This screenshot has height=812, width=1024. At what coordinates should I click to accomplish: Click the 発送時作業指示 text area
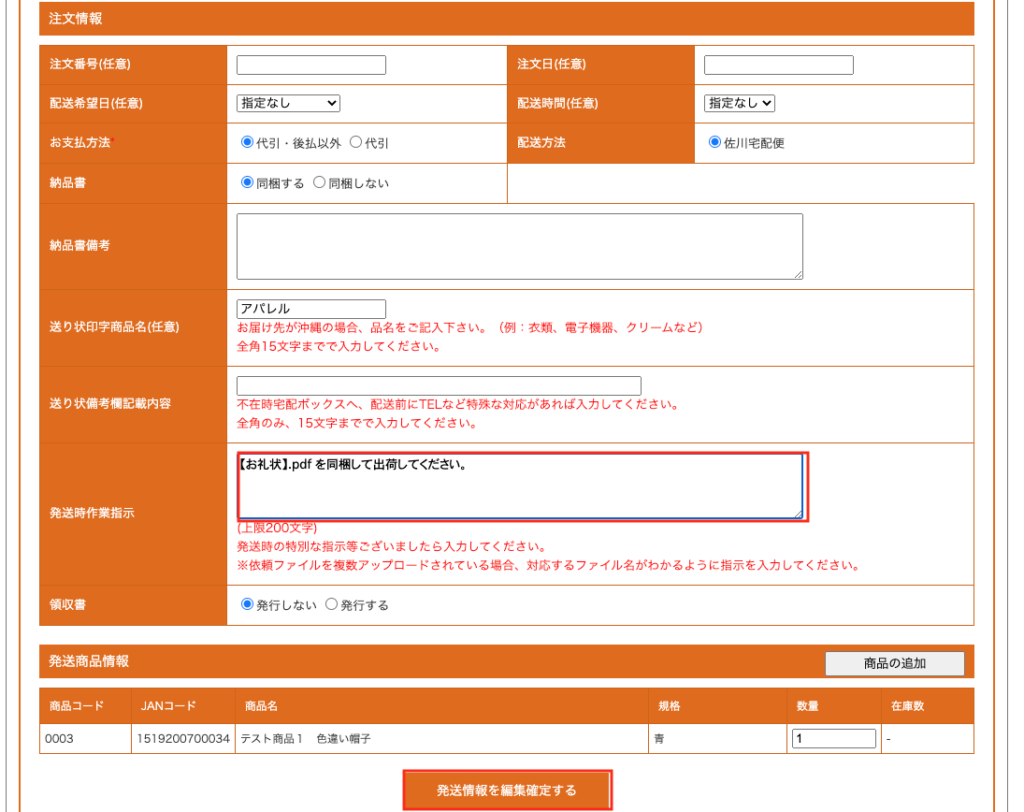point(519,486)
